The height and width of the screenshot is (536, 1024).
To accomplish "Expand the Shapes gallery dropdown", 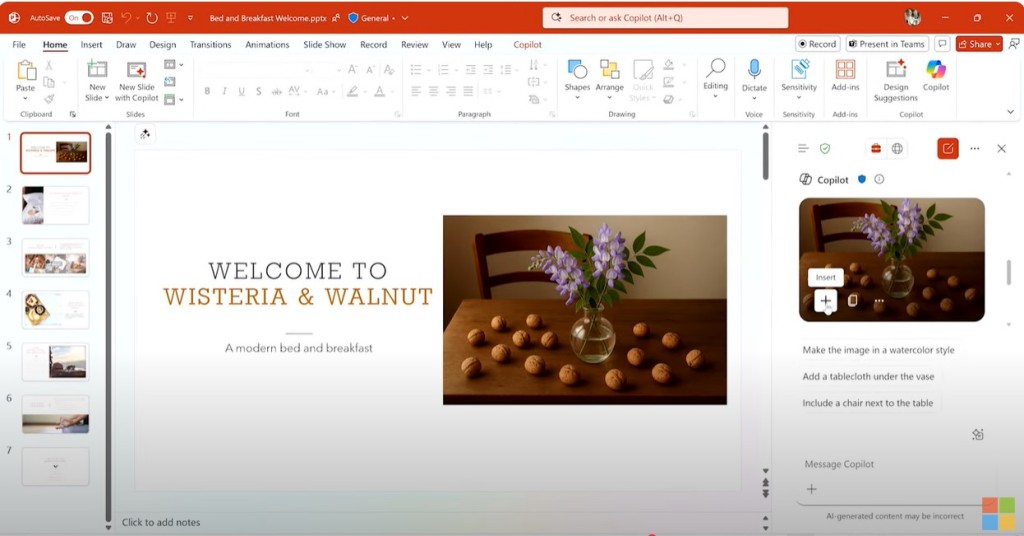I will tap(577, 78).
